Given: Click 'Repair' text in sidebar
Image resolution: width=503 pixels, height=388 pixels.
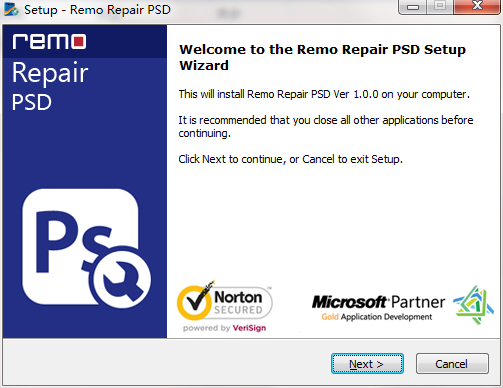Looking at the screenshot, I should [x=50, y=73].
